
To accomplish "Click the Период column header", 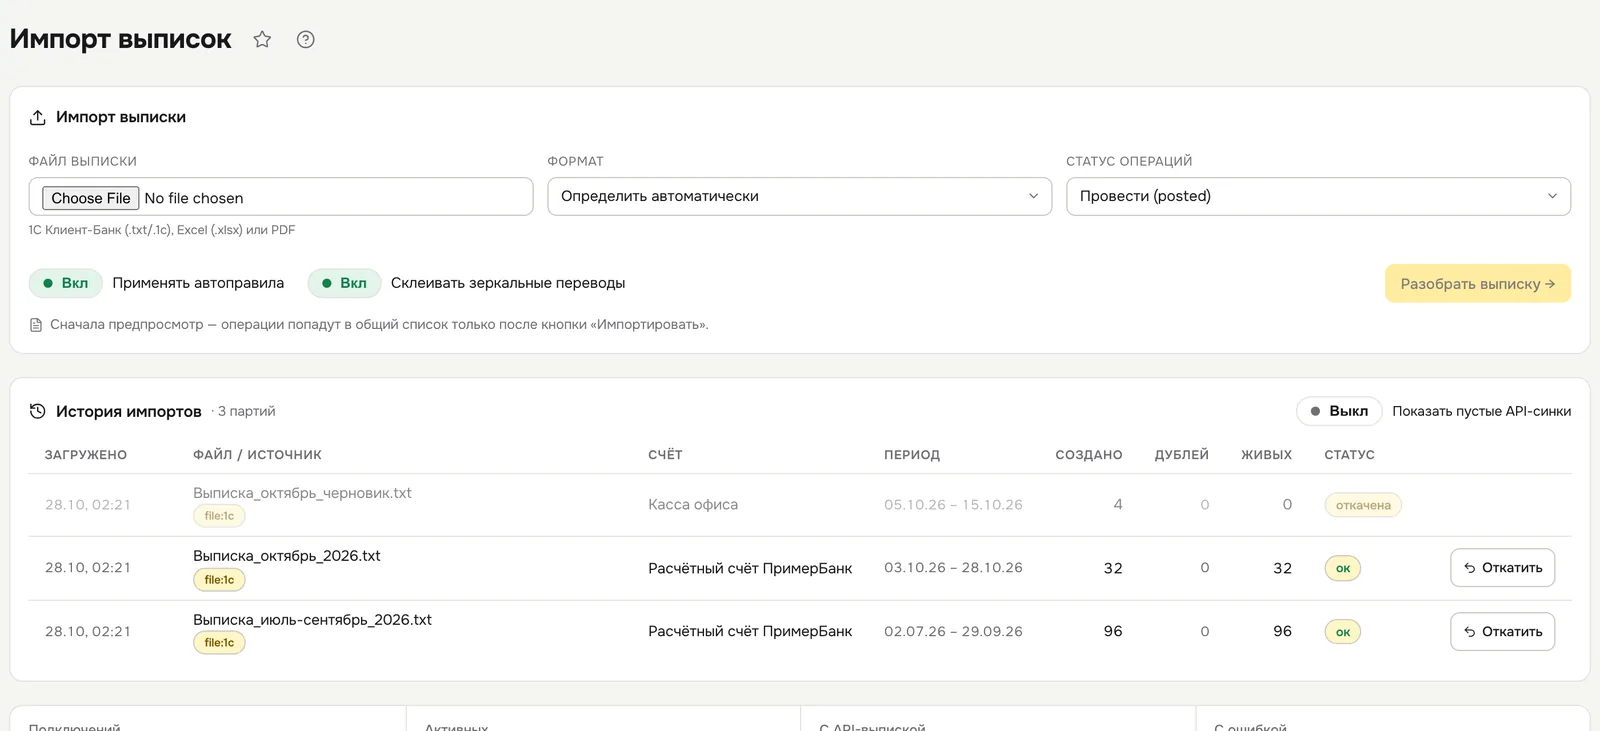I will (x=912, y=455).
